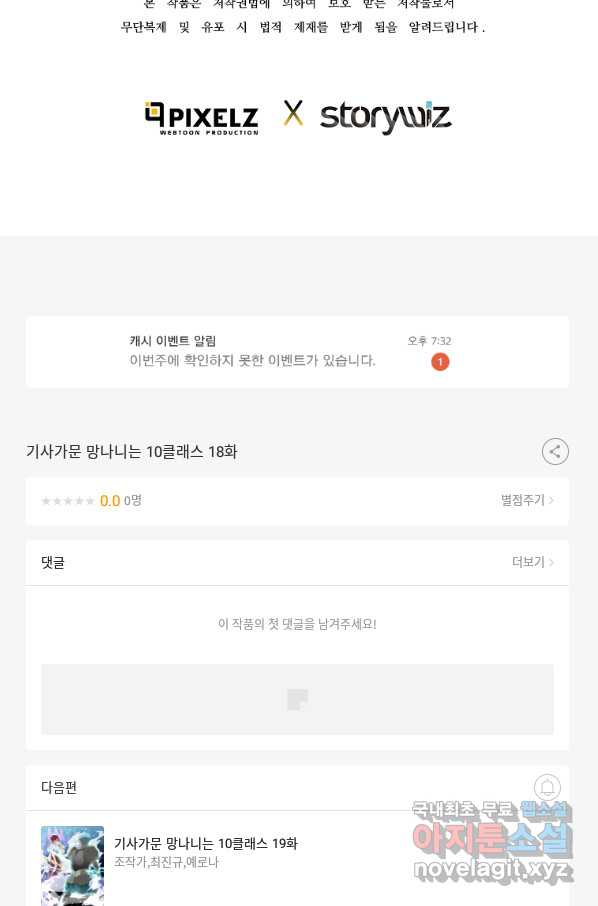
Task: Click the share icon beside episode title
Action: [555, 452]
